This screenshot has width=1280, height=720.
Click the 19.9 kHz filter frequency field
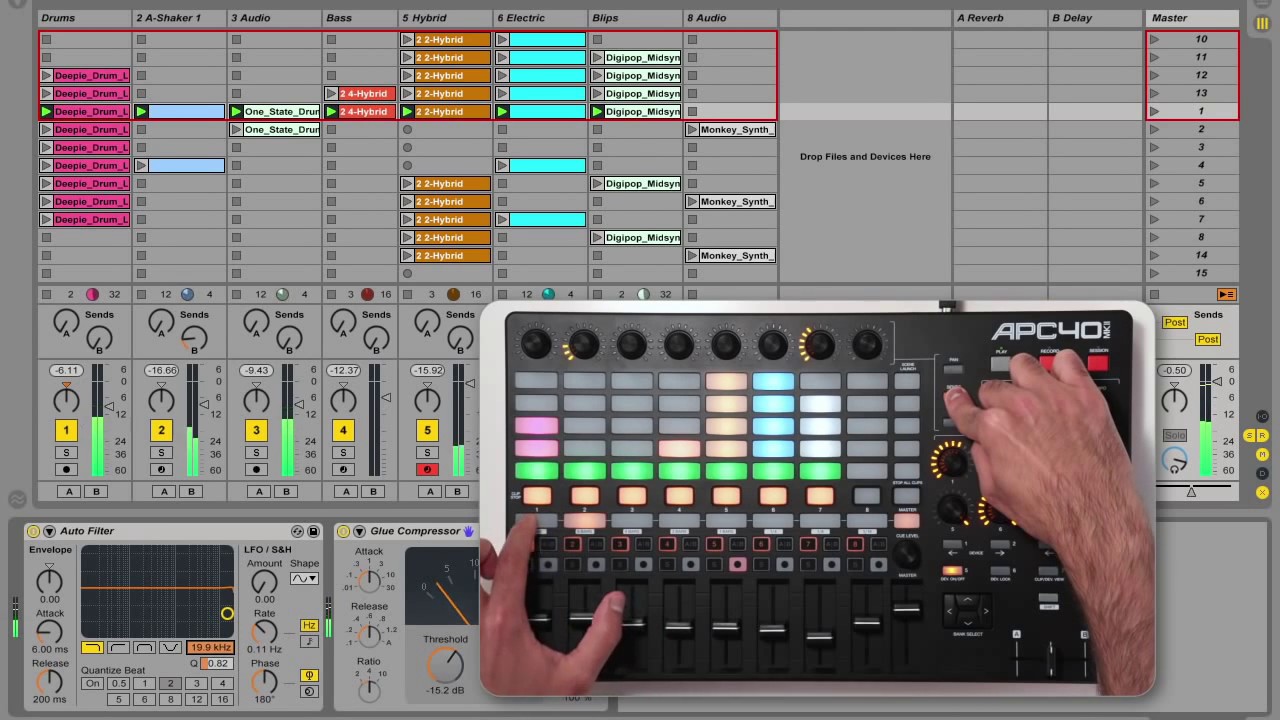(210, 648)
